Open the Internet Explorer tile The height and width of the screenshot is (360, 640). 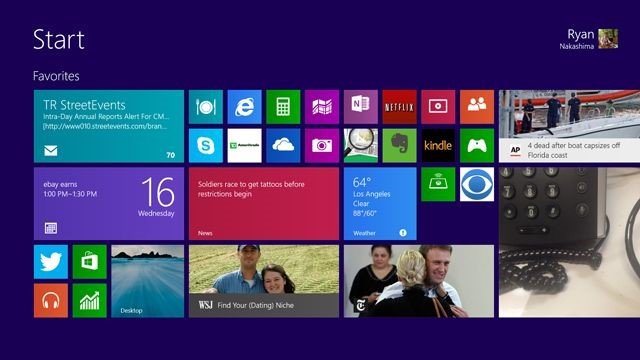pyautogui.click(x=244, y=107)
